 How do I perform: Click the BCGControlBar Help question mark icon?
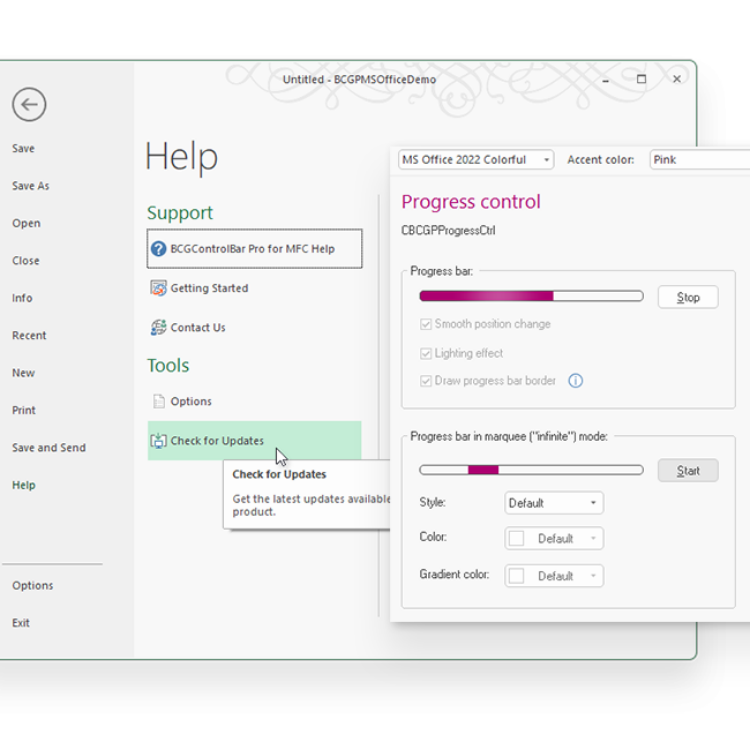(x=158, y=249)
